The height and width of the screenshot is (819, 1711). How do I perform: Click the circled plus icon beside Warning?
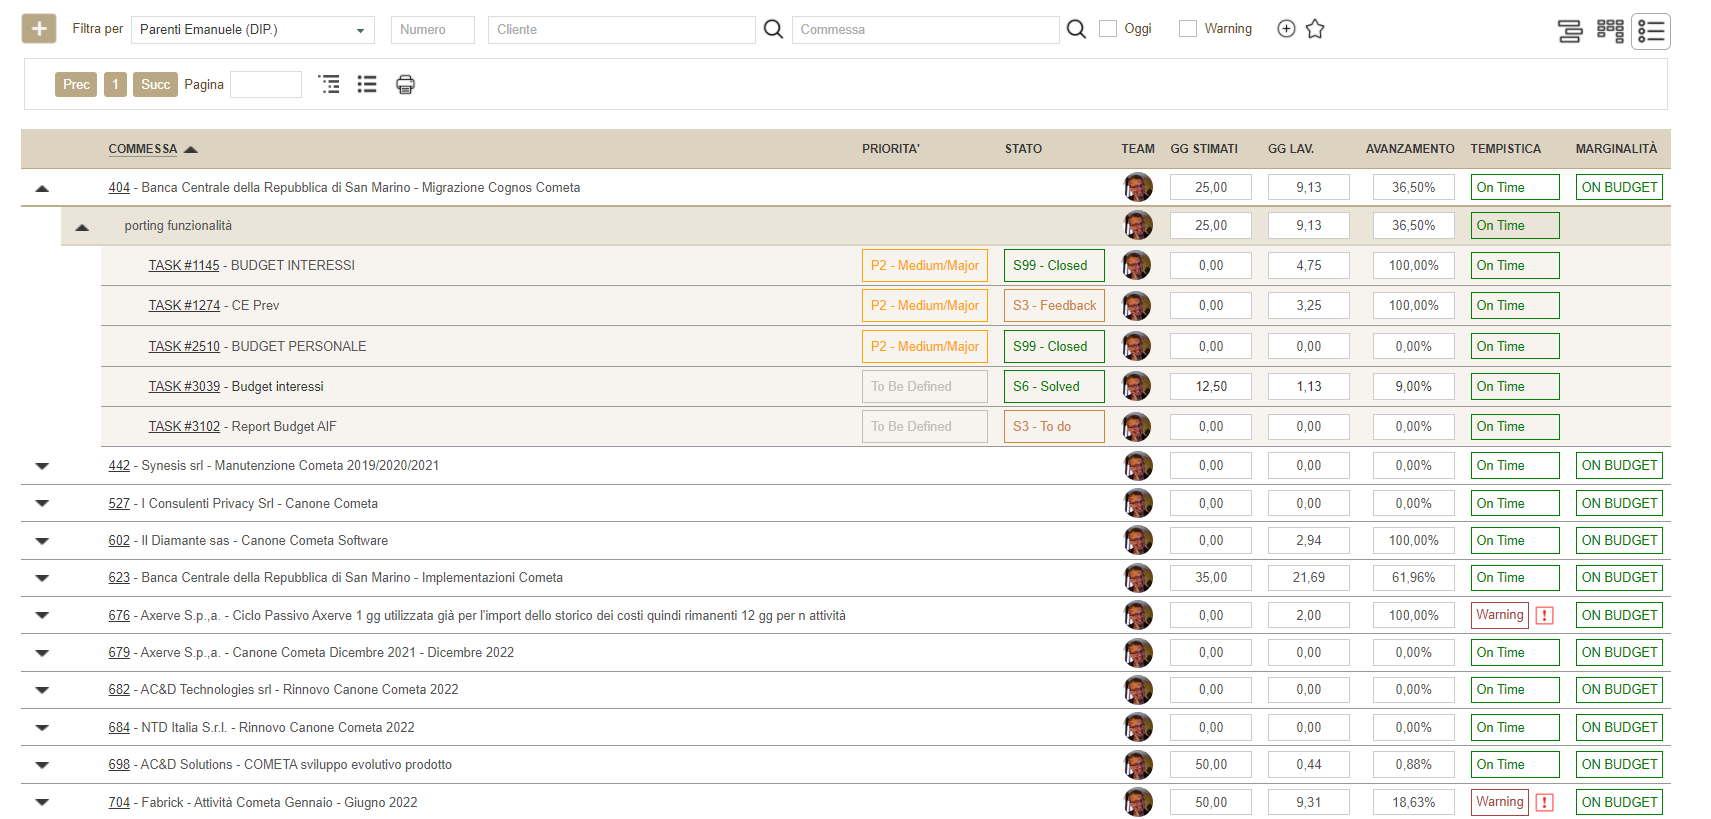coord(1286,29)
